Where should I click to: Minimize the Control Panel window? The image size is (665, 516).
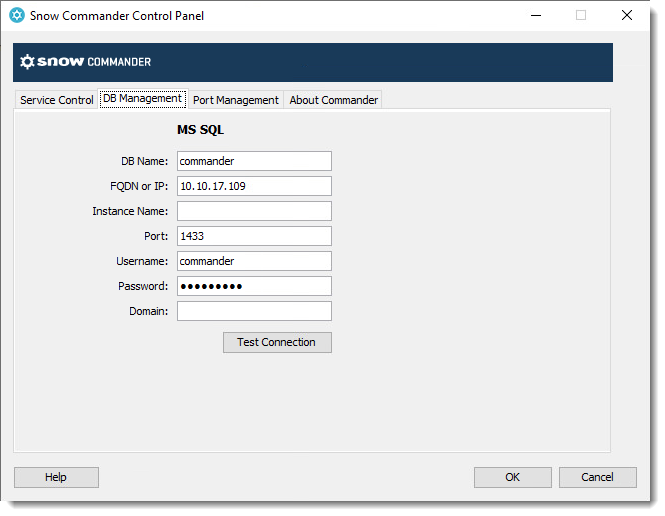click(536, 16)
